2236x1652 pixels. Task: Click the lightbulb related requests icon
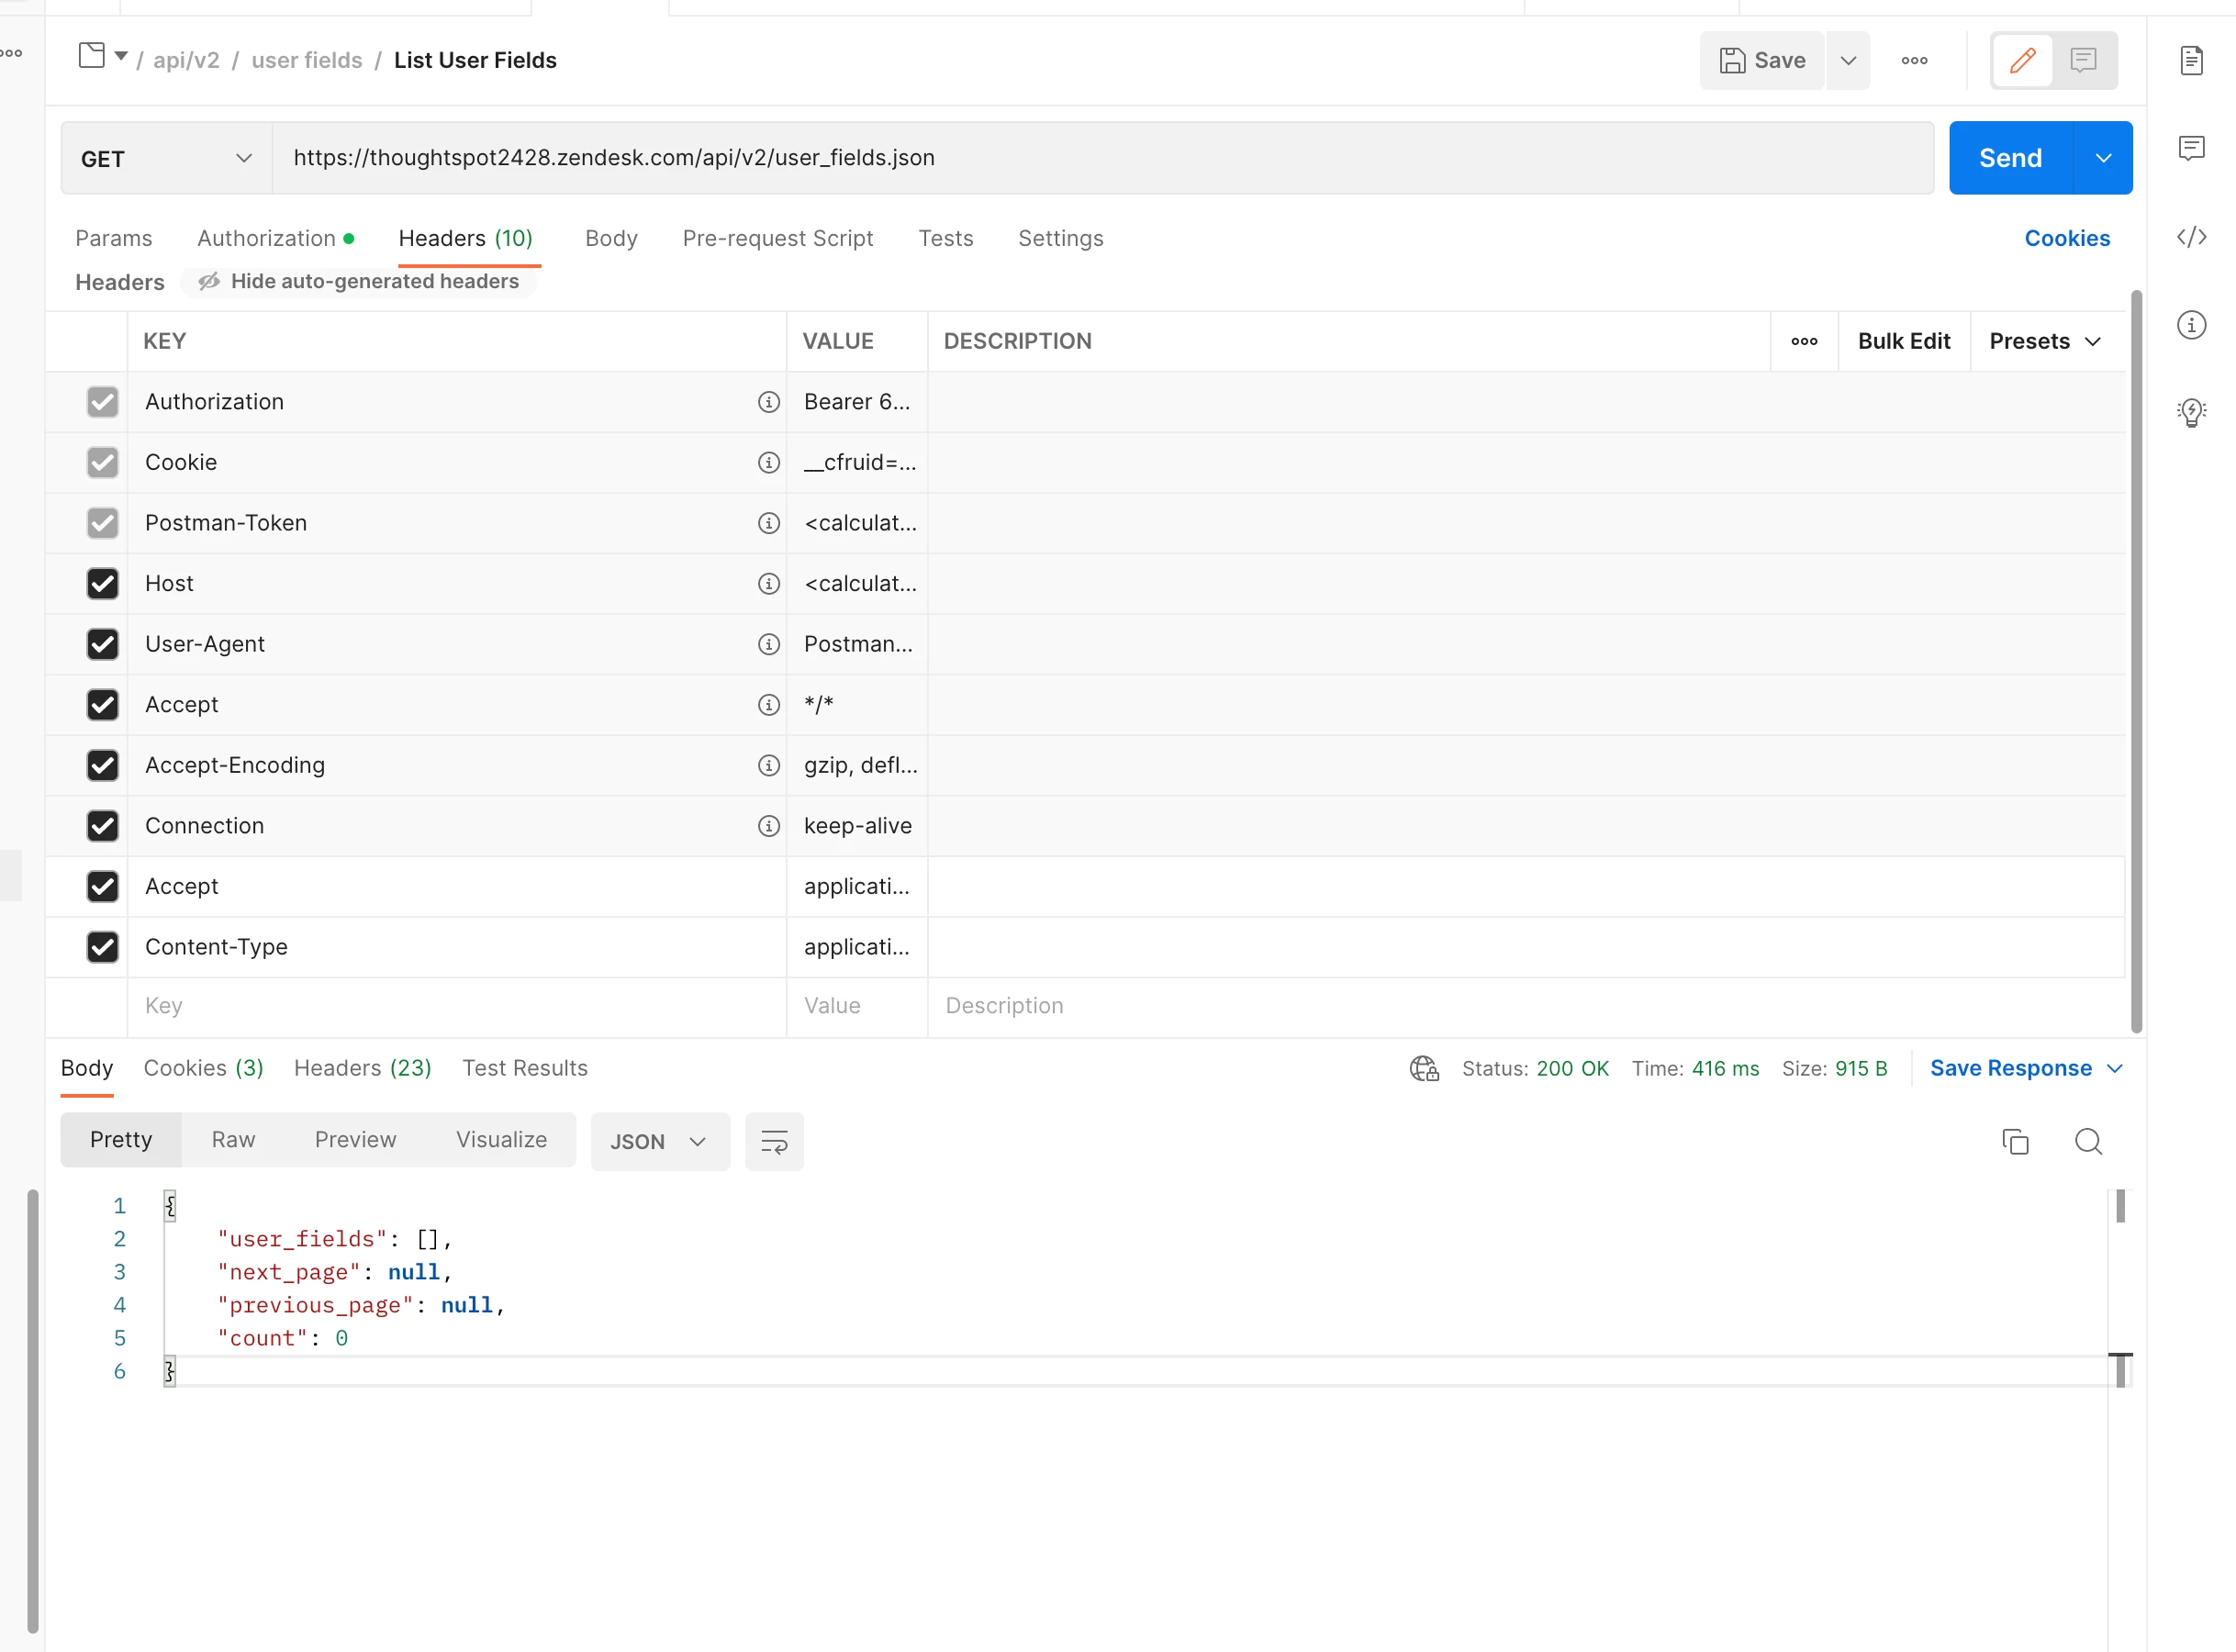click(x=2191, y=412)
